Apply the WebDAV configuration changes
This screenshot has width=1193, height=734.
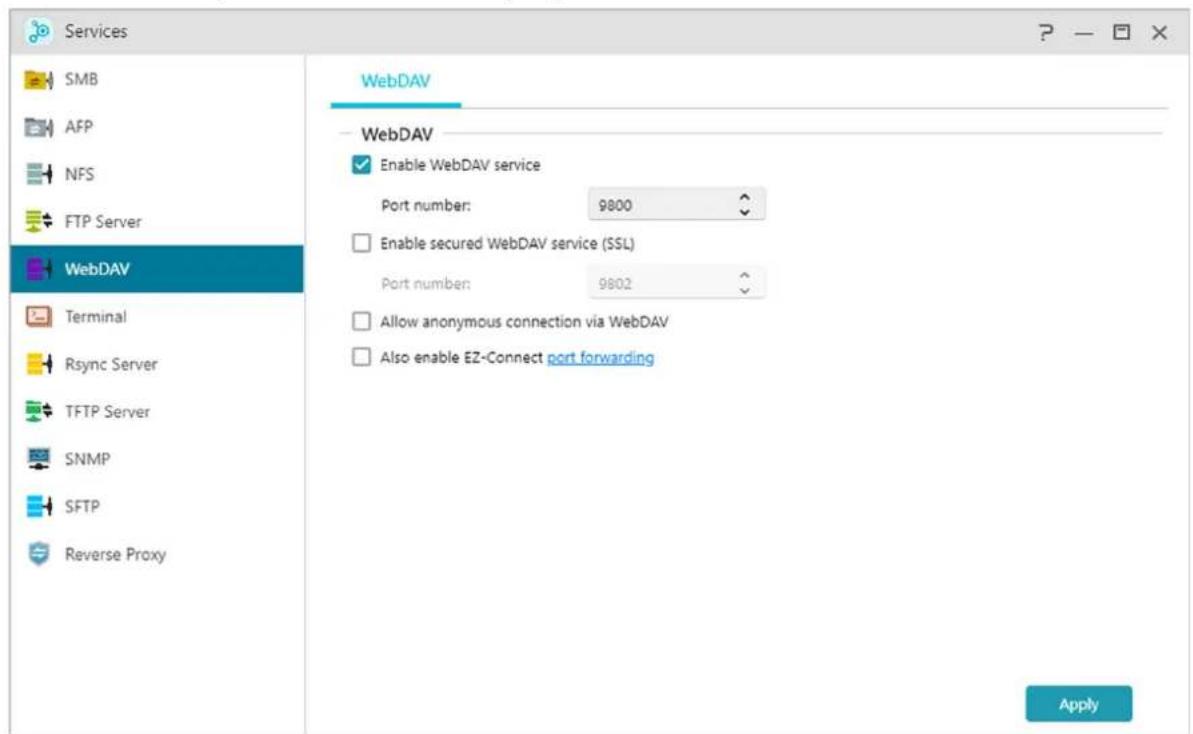[1081, 703]
